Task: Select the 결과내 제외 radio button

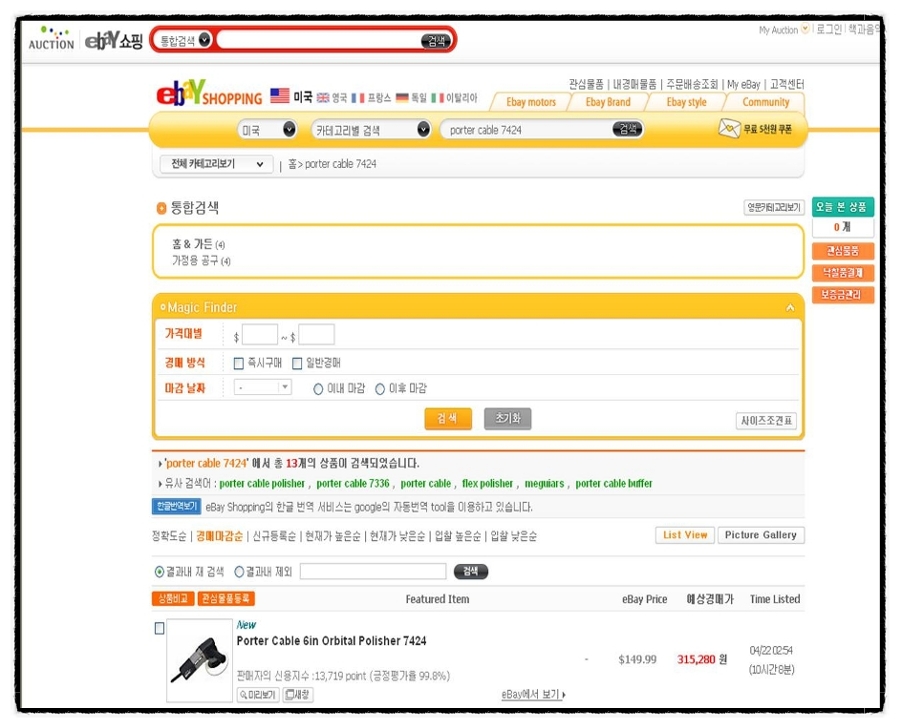Action: pos(239,572)
